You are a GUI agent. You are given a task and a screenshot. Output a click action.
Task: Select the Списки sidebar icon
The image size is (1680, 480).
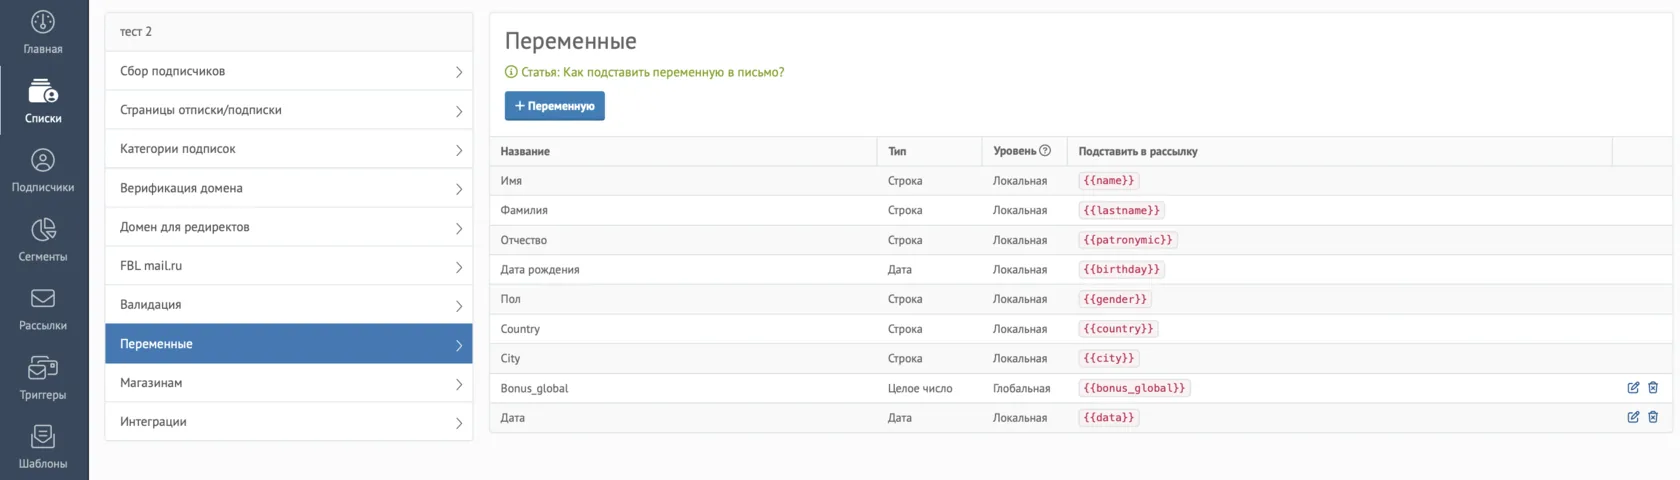(43, 92)
